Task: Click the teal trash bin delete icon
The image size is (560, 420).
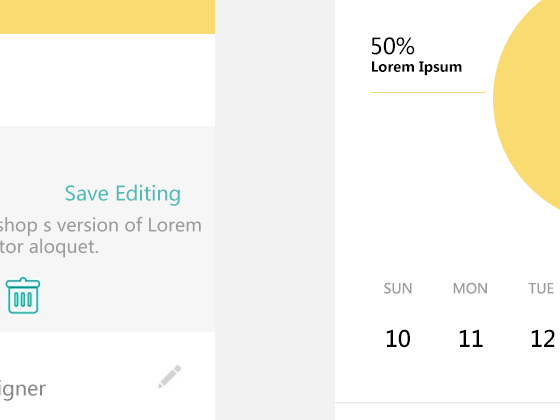Action: 23,296
